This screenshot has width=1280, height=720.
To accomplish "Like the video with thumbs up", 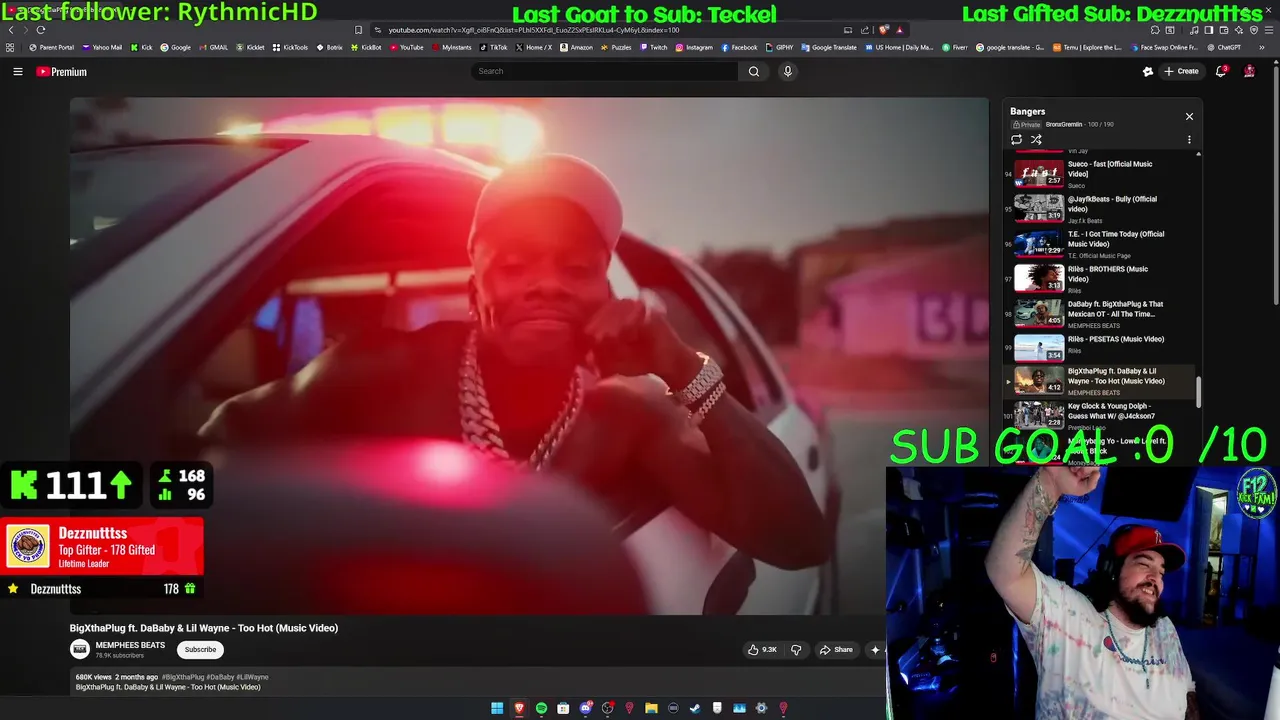I will point(762,650).
